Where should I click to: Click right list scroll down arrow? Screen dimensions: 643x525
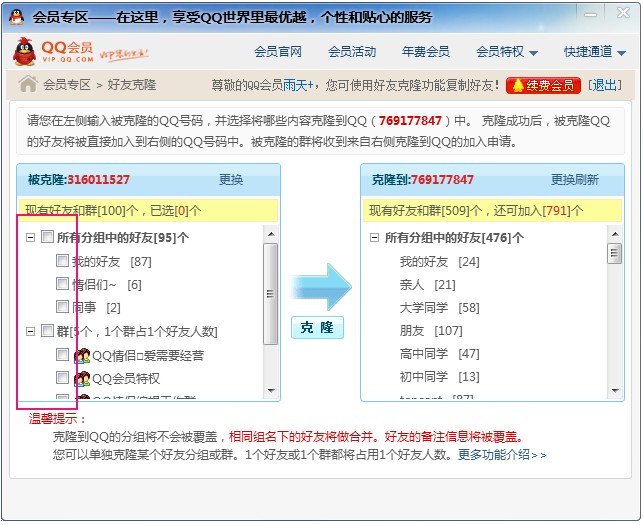[x=614, y=390]
